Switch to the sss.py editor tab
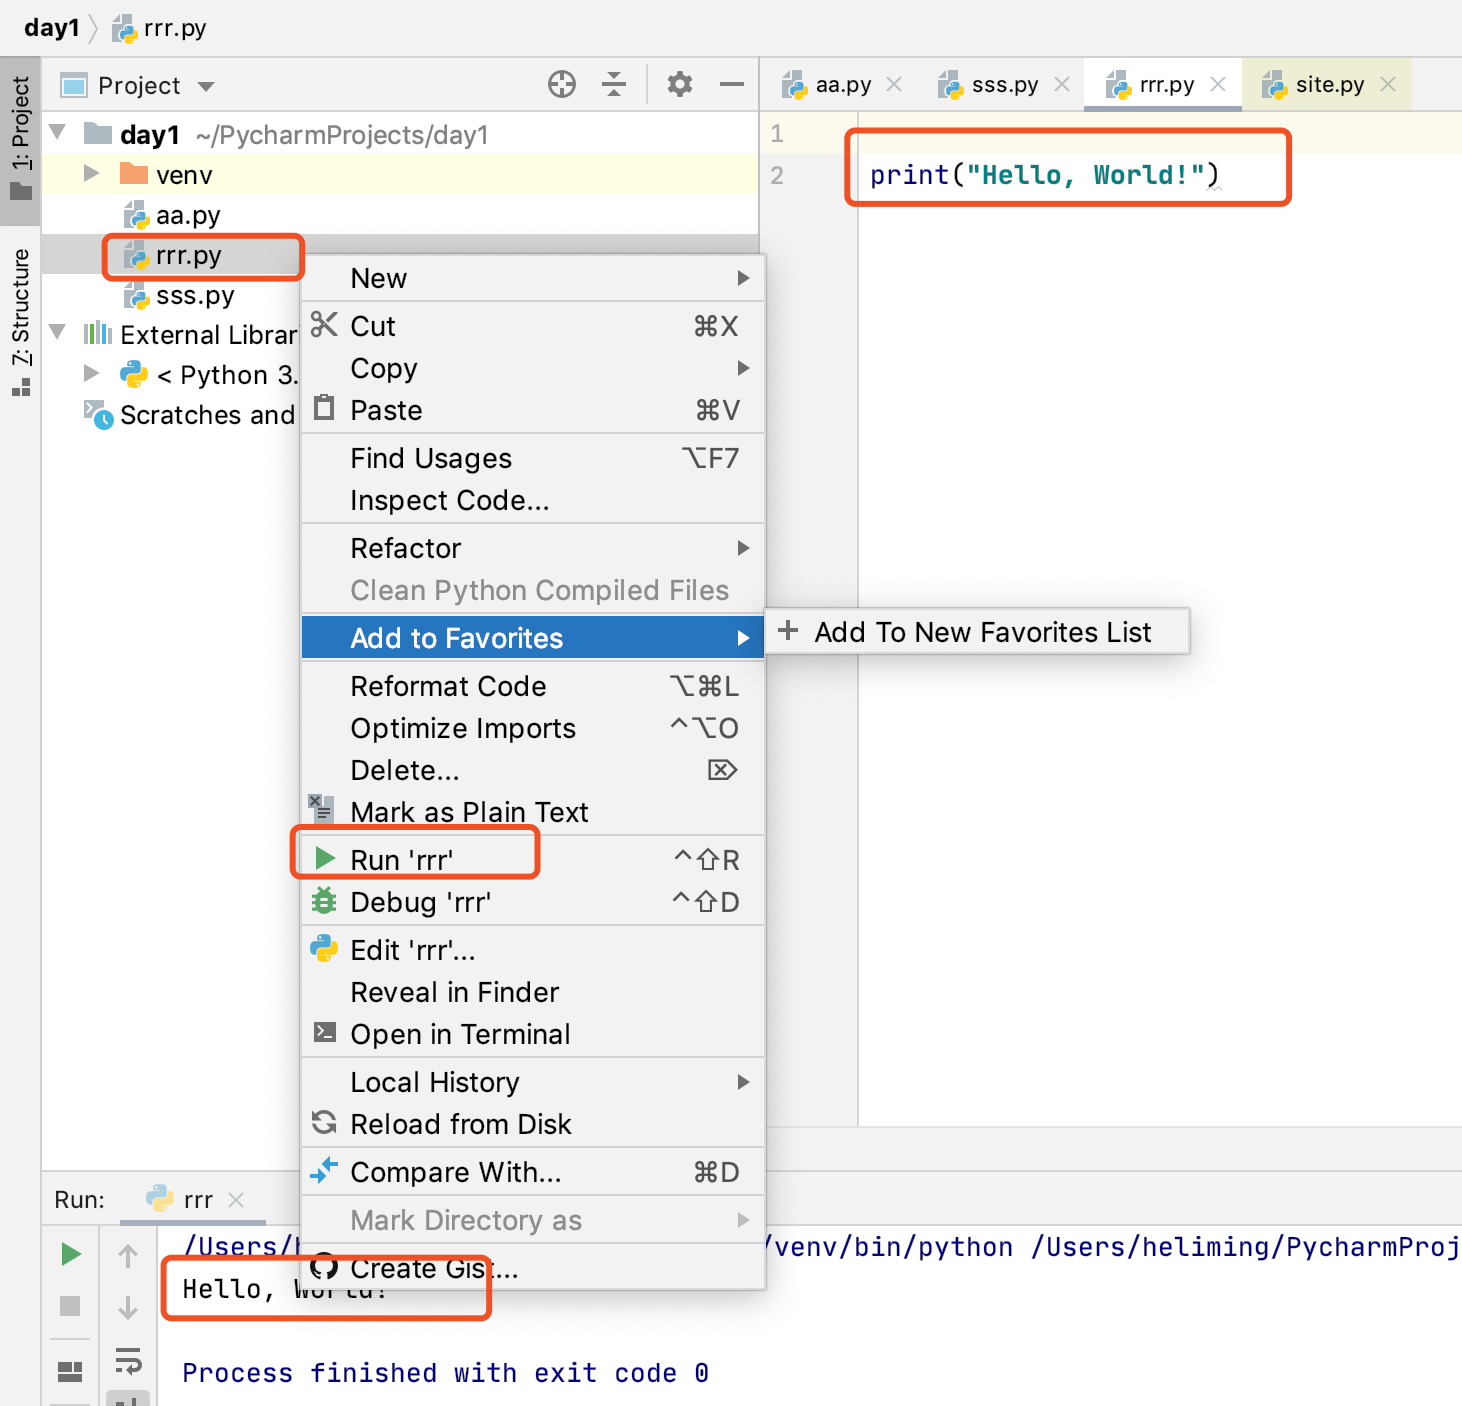 click(989, 85)
